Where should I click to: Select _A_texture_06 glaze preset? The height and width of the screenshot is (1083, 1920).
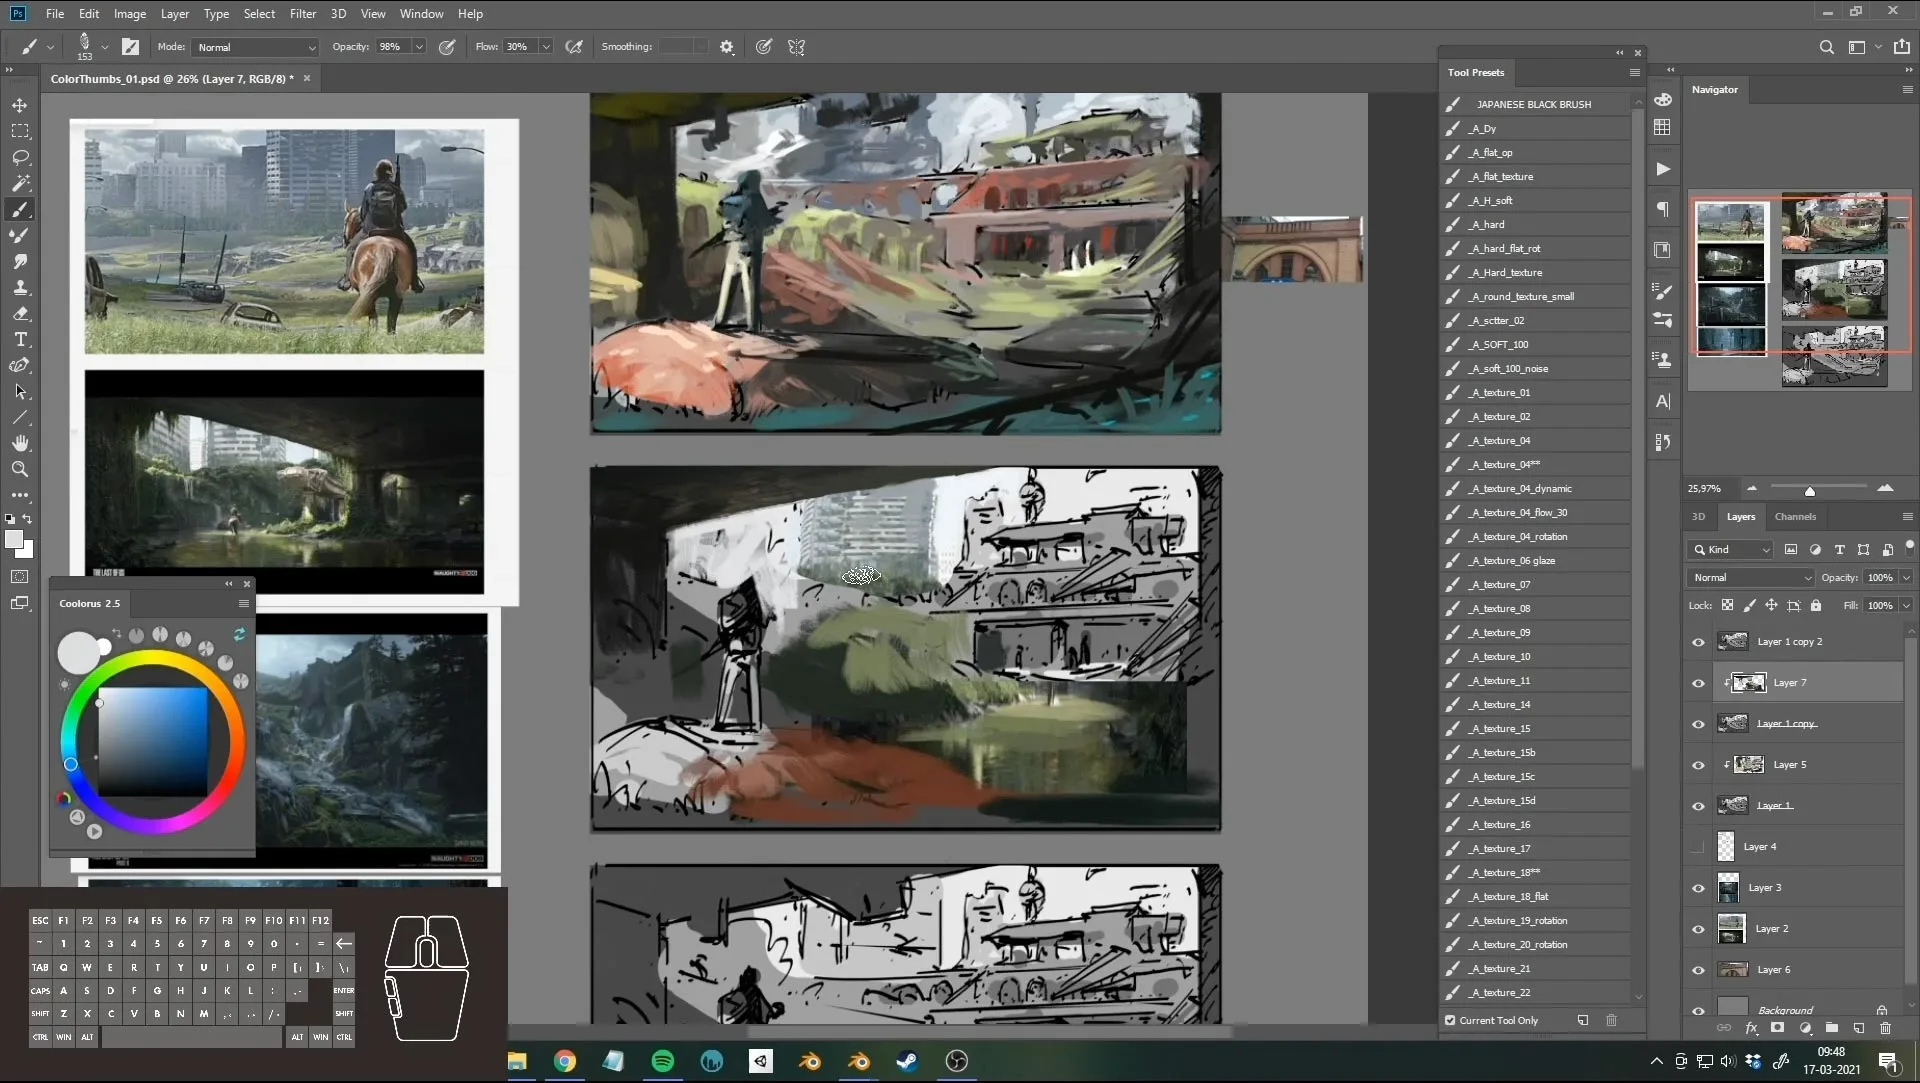(x=1534, y=561)
